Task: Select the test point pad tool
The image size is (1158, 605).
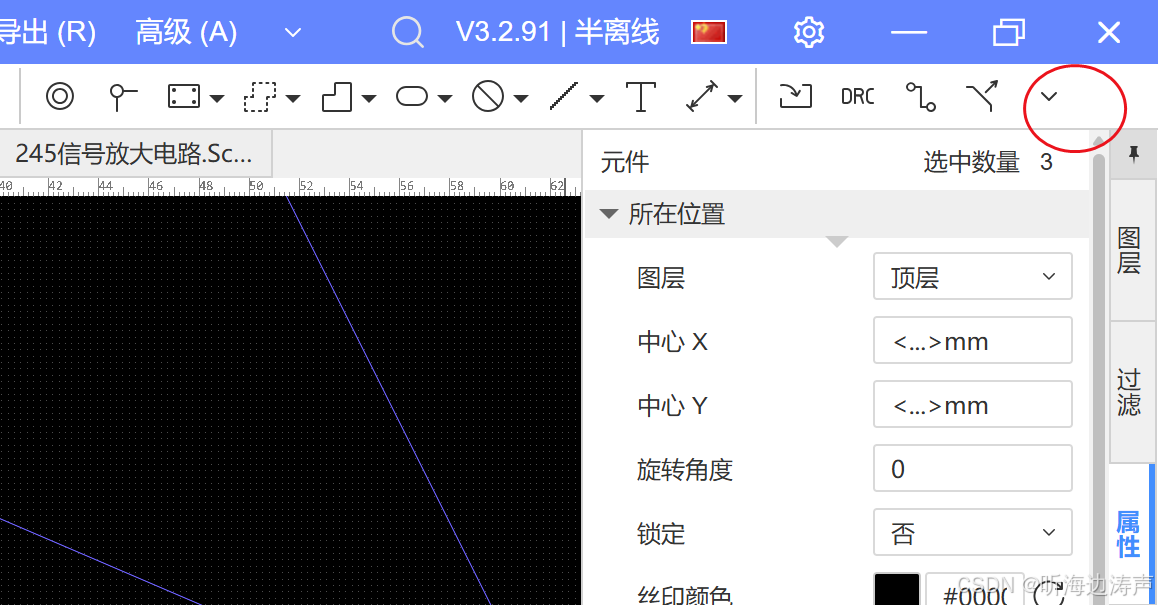Action: click(x=122, y=97)
